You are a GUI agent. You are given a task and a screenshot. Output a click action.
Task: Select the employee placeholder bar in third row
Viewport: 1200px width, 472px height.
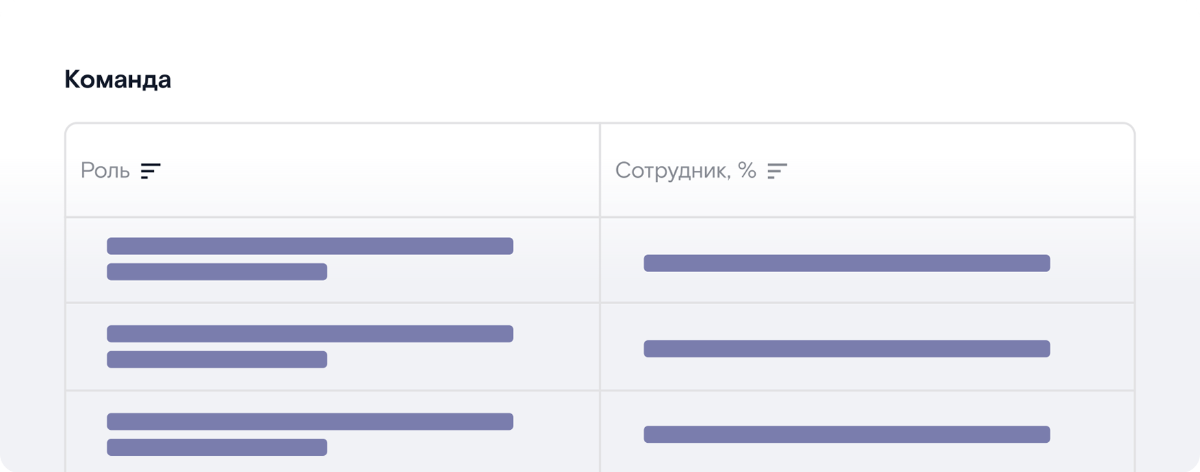tap(846, 435)
